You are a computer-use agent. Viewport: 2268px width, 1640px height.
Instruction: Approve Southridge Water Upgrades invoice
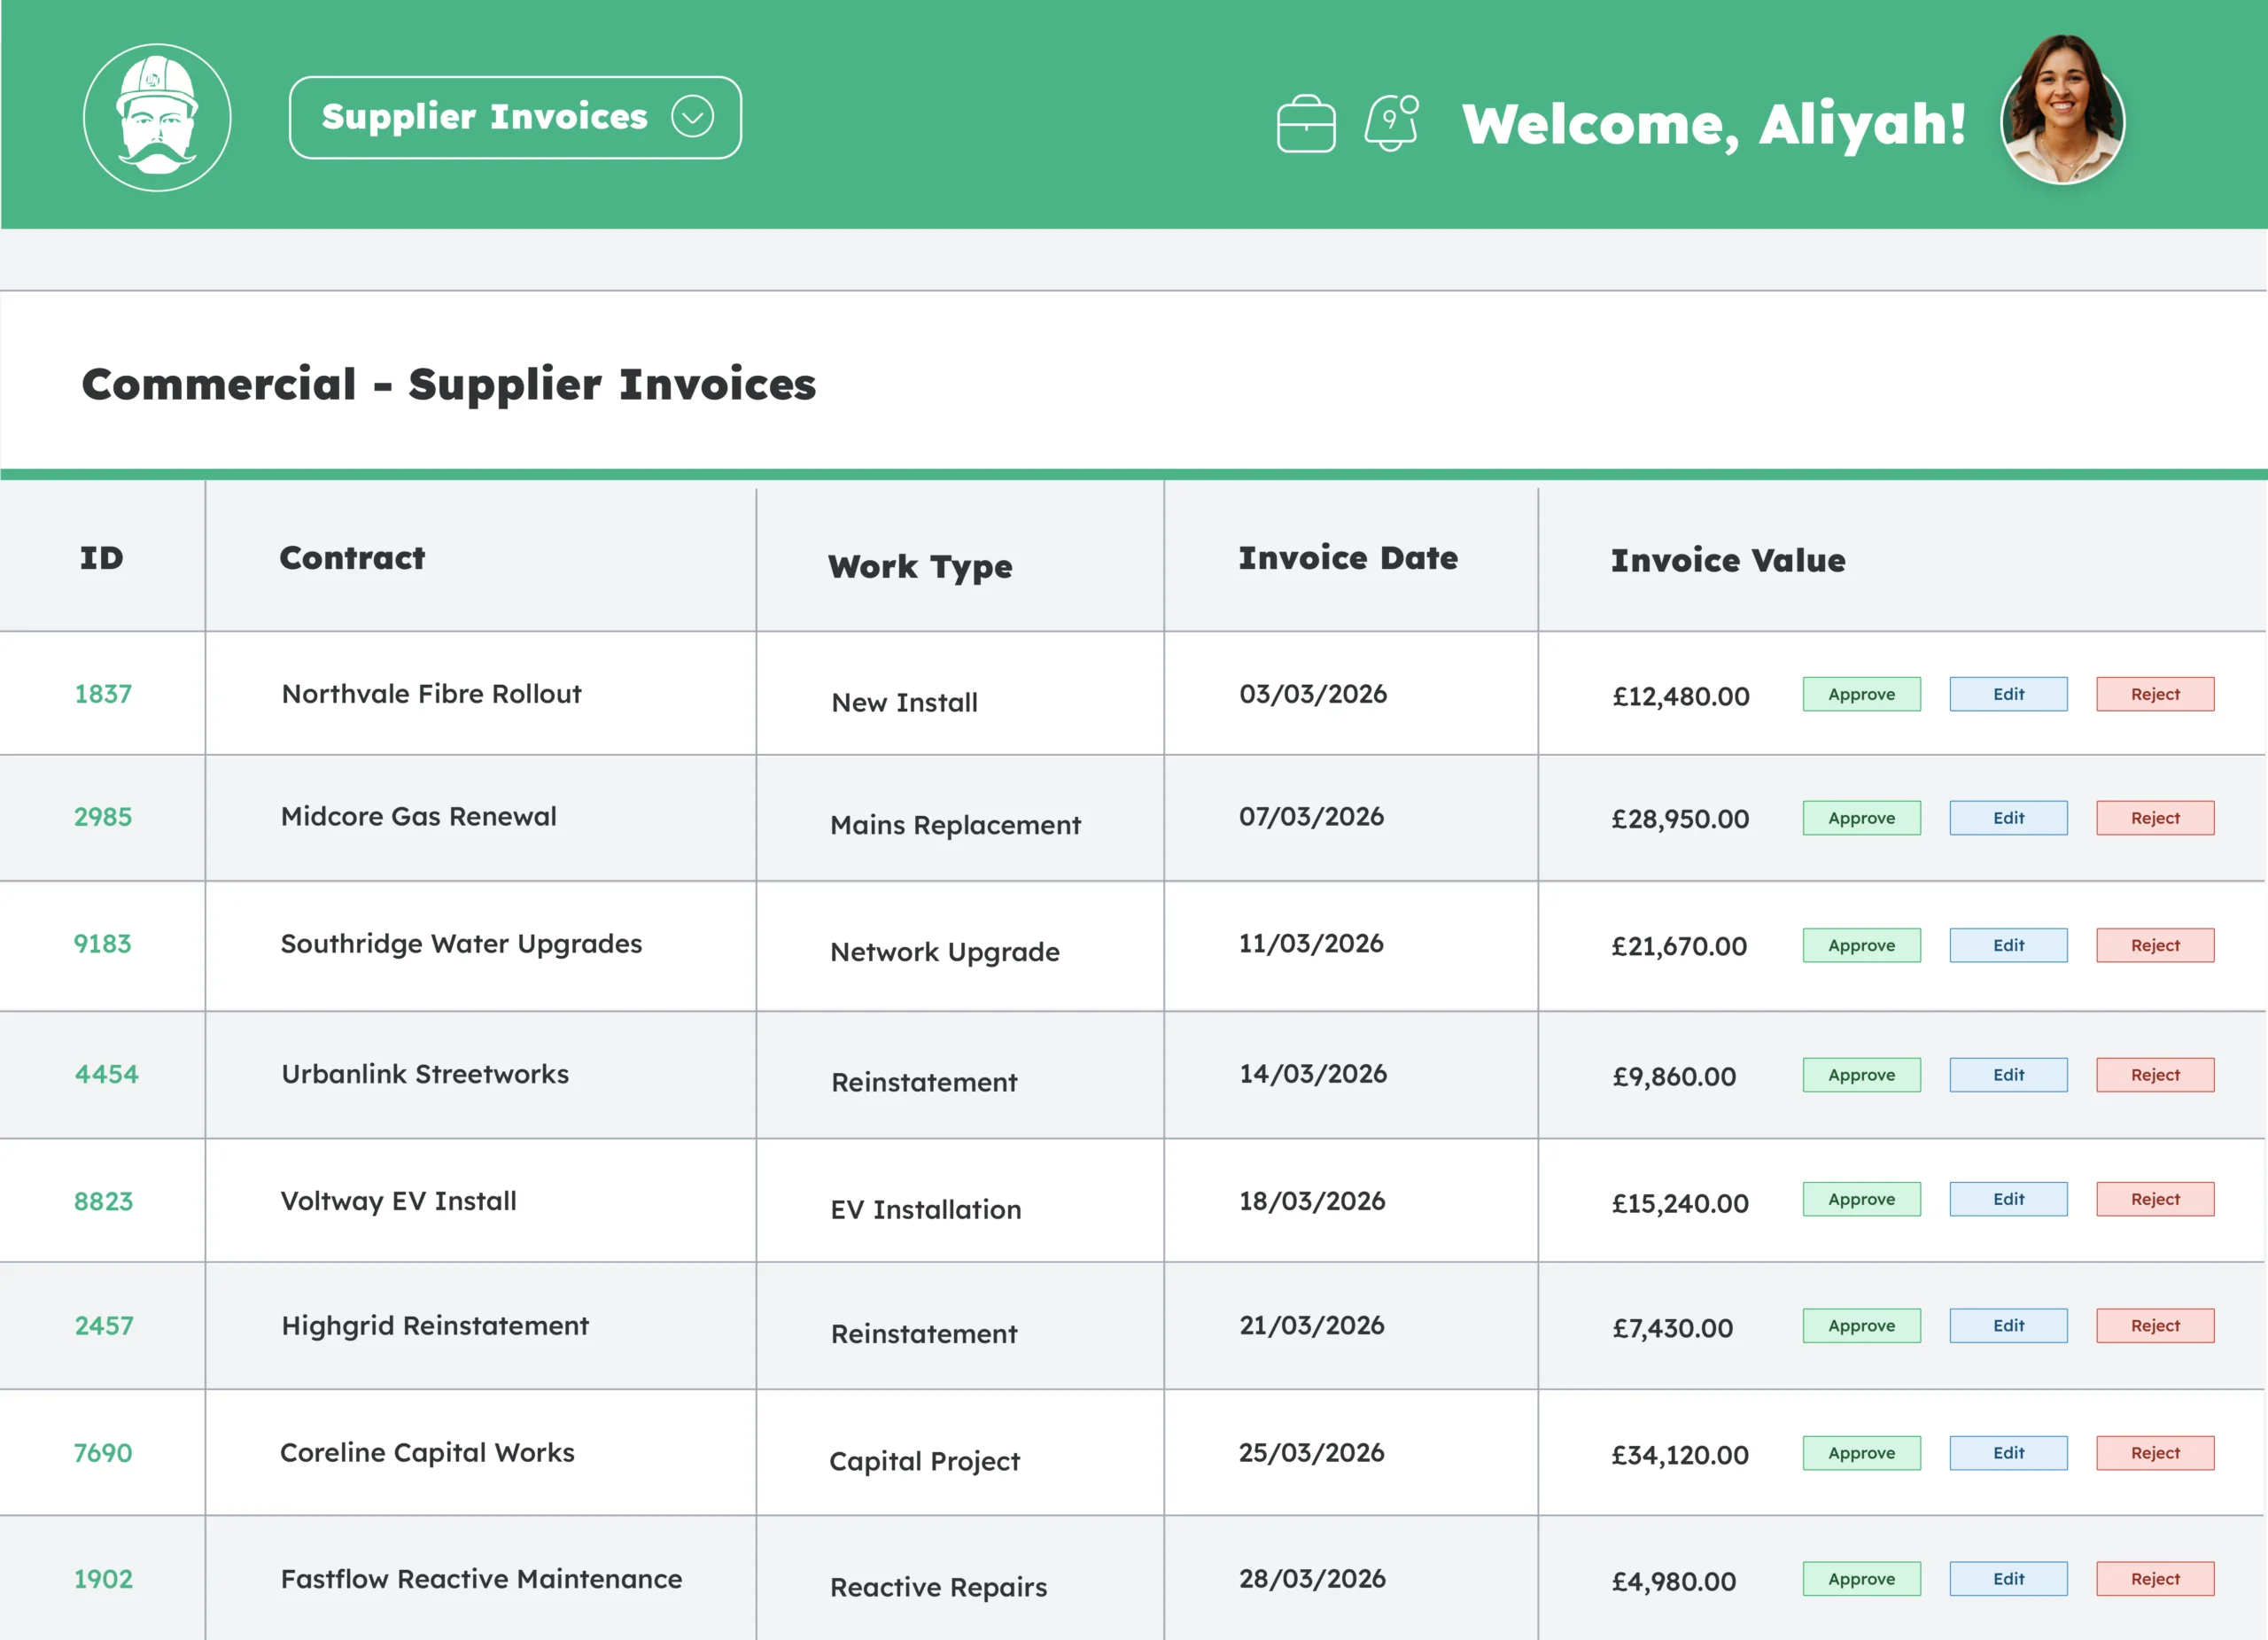(1861, 945)
